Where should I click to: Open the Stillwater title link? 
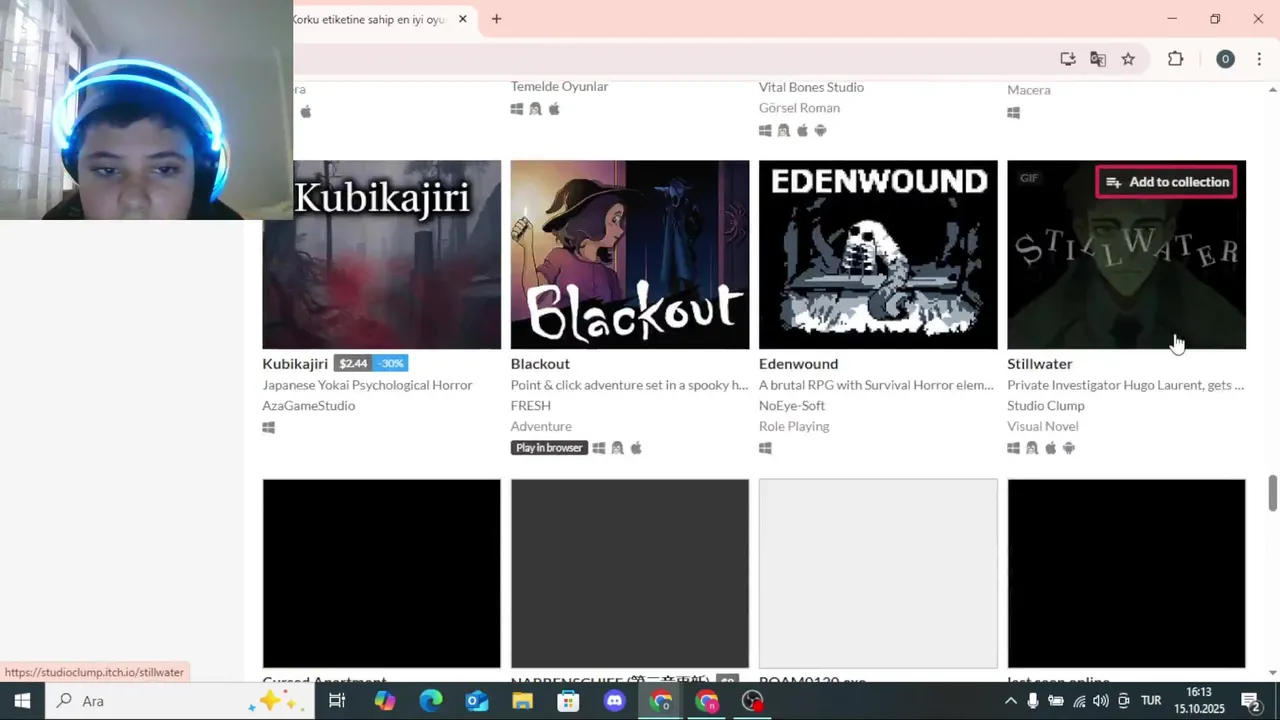point(1039,364)
